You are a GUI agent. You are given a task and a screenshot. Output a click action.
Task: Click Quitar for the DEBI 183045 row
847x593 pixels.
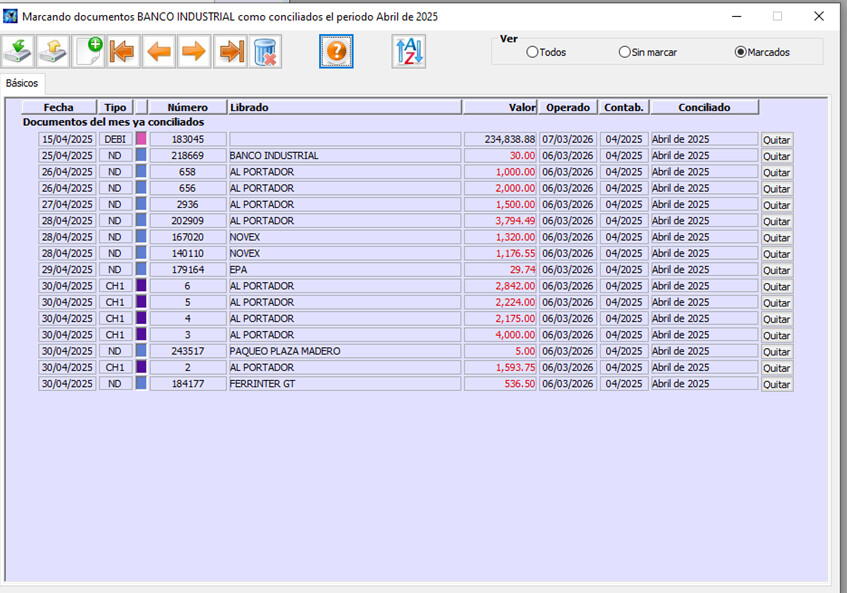pyautogui.click(x=777, y=140)
